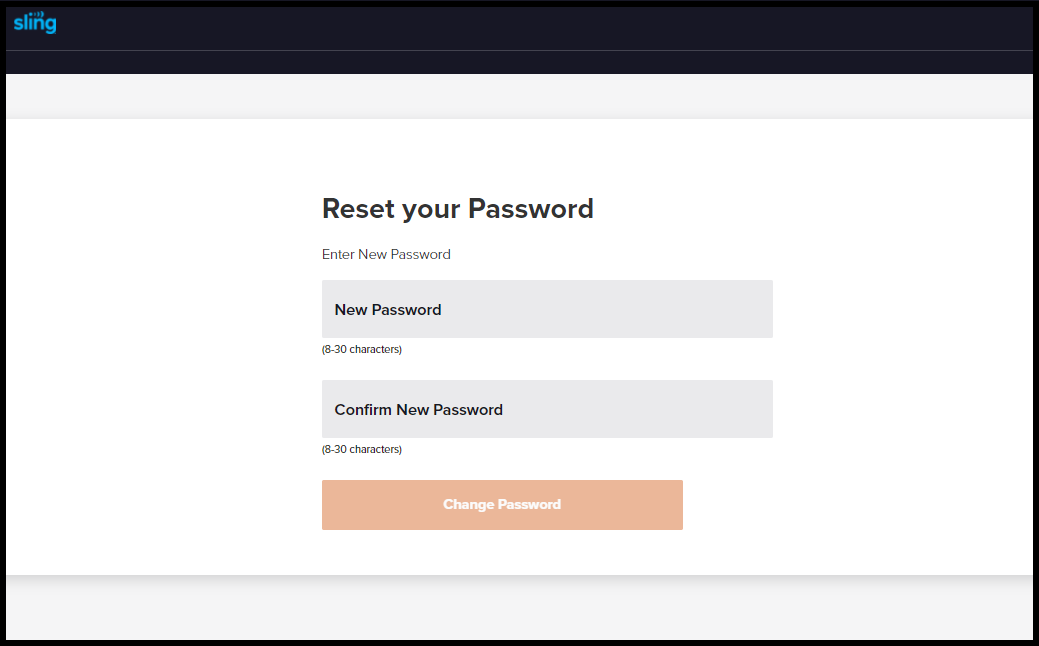This screenshot has height=646, width=1039.
Task: Submit the form via Change Password
Action: [x=501, y=504]
